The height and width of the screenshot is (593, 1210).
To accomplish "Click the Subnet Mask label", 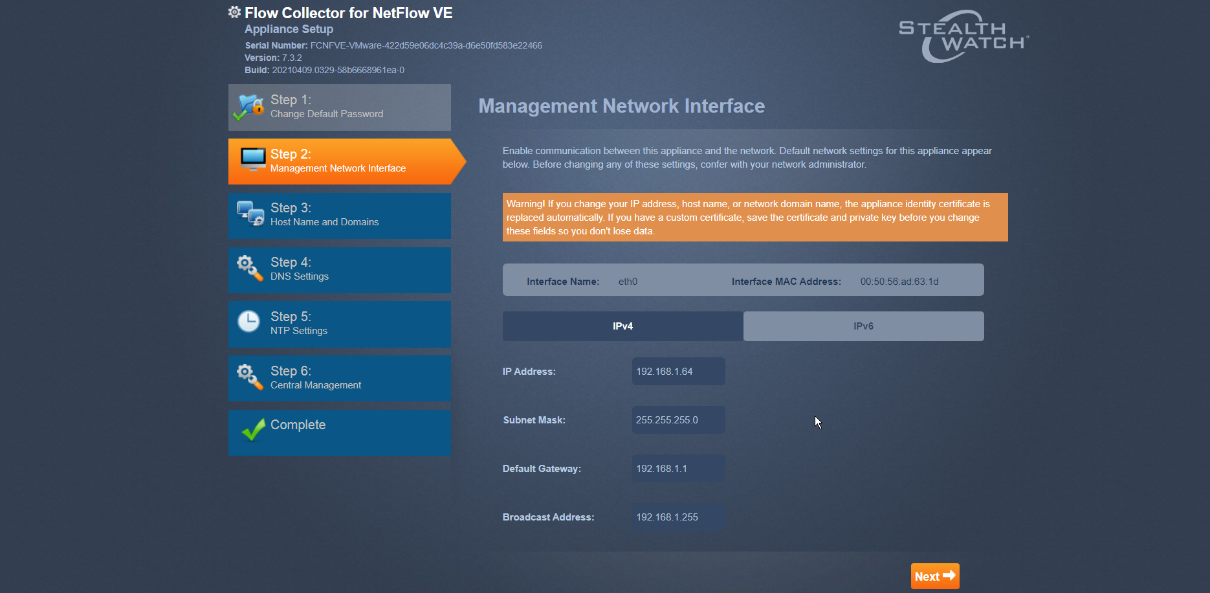I will 534,420.
